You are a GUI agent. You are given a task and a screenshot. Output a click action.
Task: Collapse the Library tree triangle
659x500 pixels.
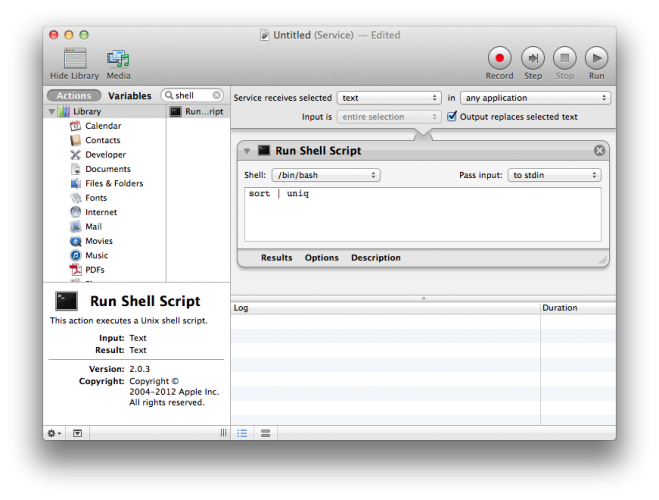(52, 112)
